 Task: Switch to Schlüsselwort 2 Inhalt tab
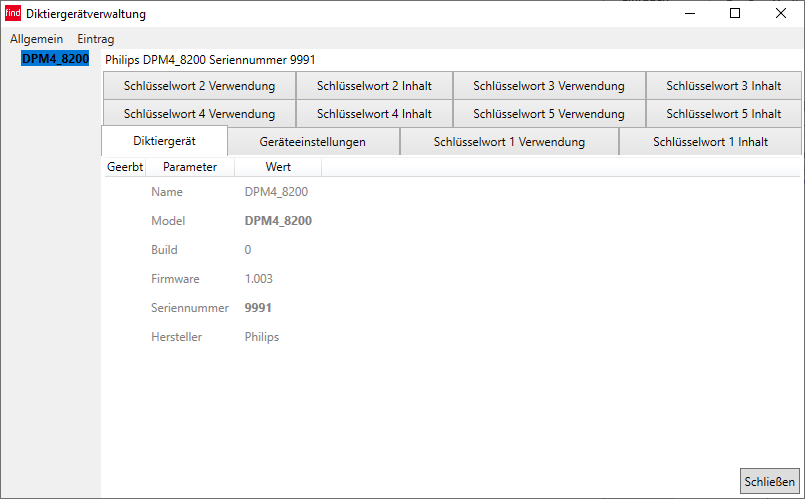click(374, 86)
